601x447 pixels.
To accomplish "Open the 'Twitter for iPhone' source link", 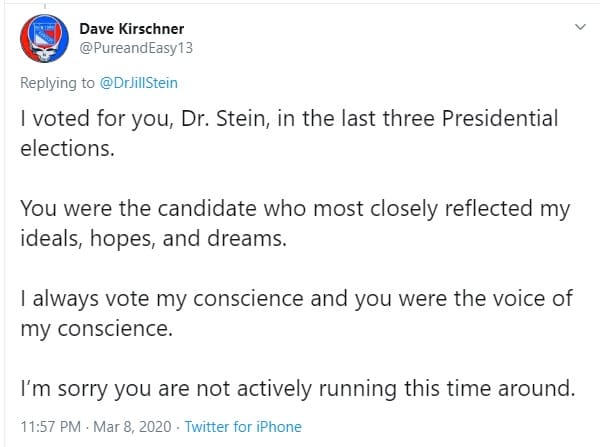I will click(x=243, y=427).
